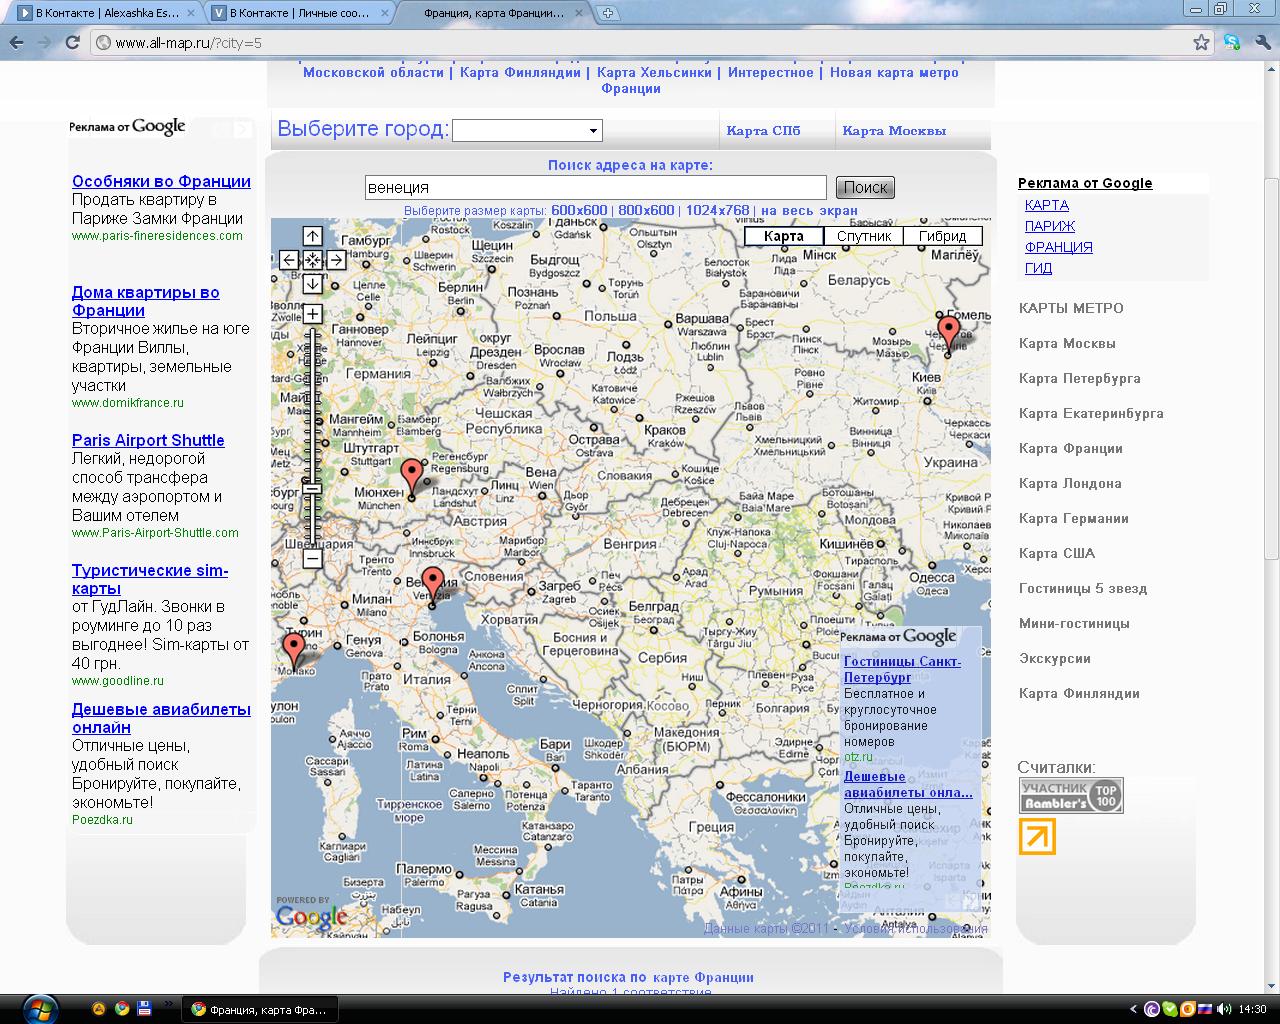
Task: Open the BitTorrent tray icon
Action: point(1152,1009)
